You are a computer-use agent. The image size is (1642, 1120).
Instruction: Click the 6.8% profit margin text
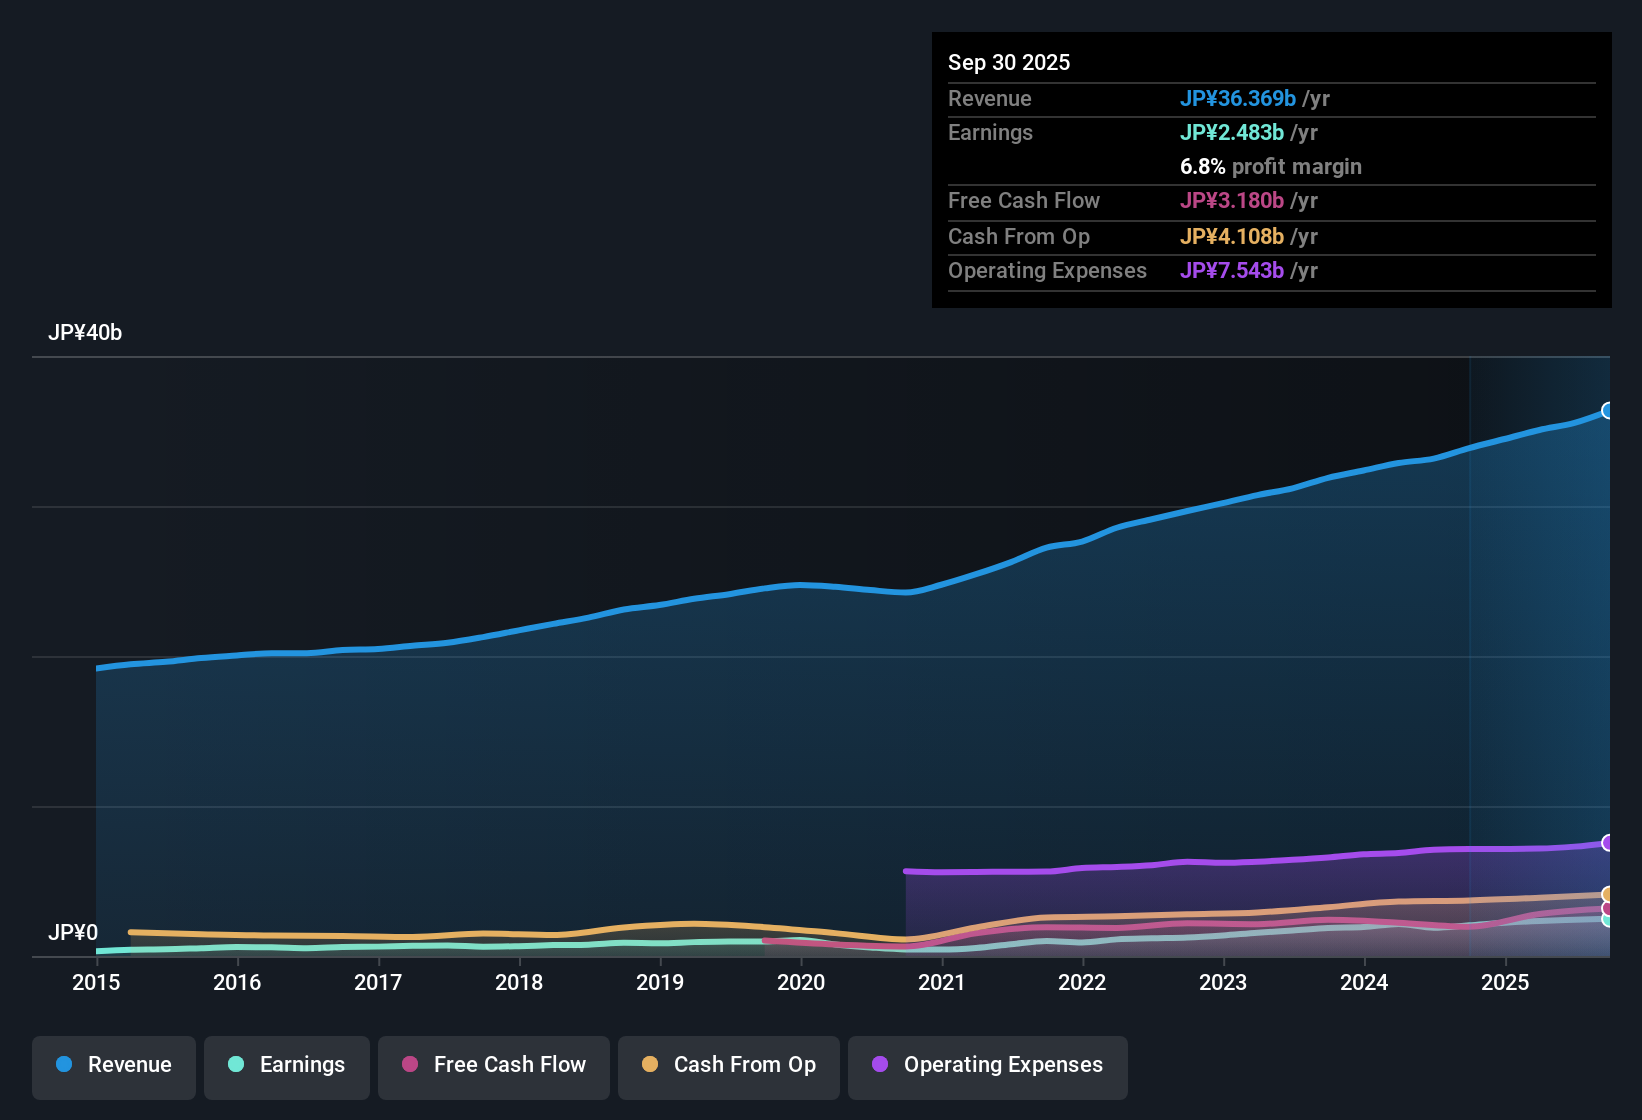coord(1271,167)
